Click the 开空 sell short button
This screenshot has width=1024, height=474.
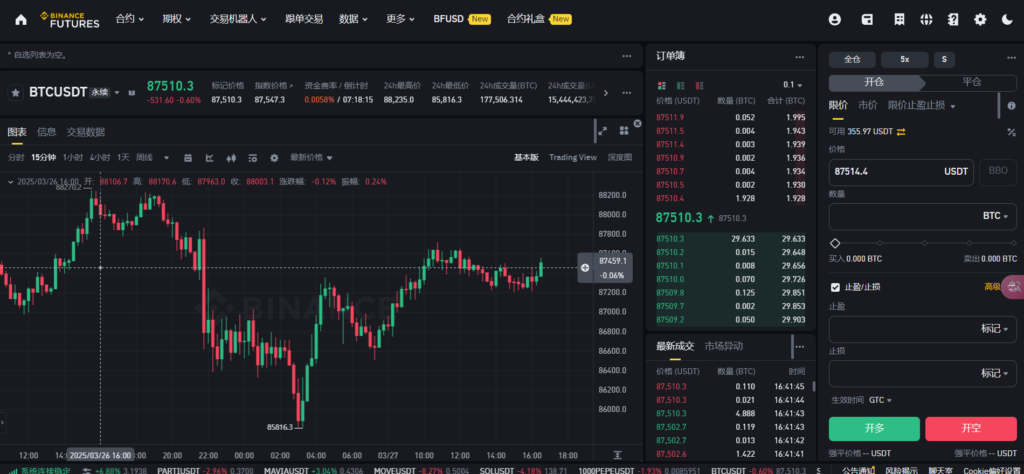click(971, 429)
